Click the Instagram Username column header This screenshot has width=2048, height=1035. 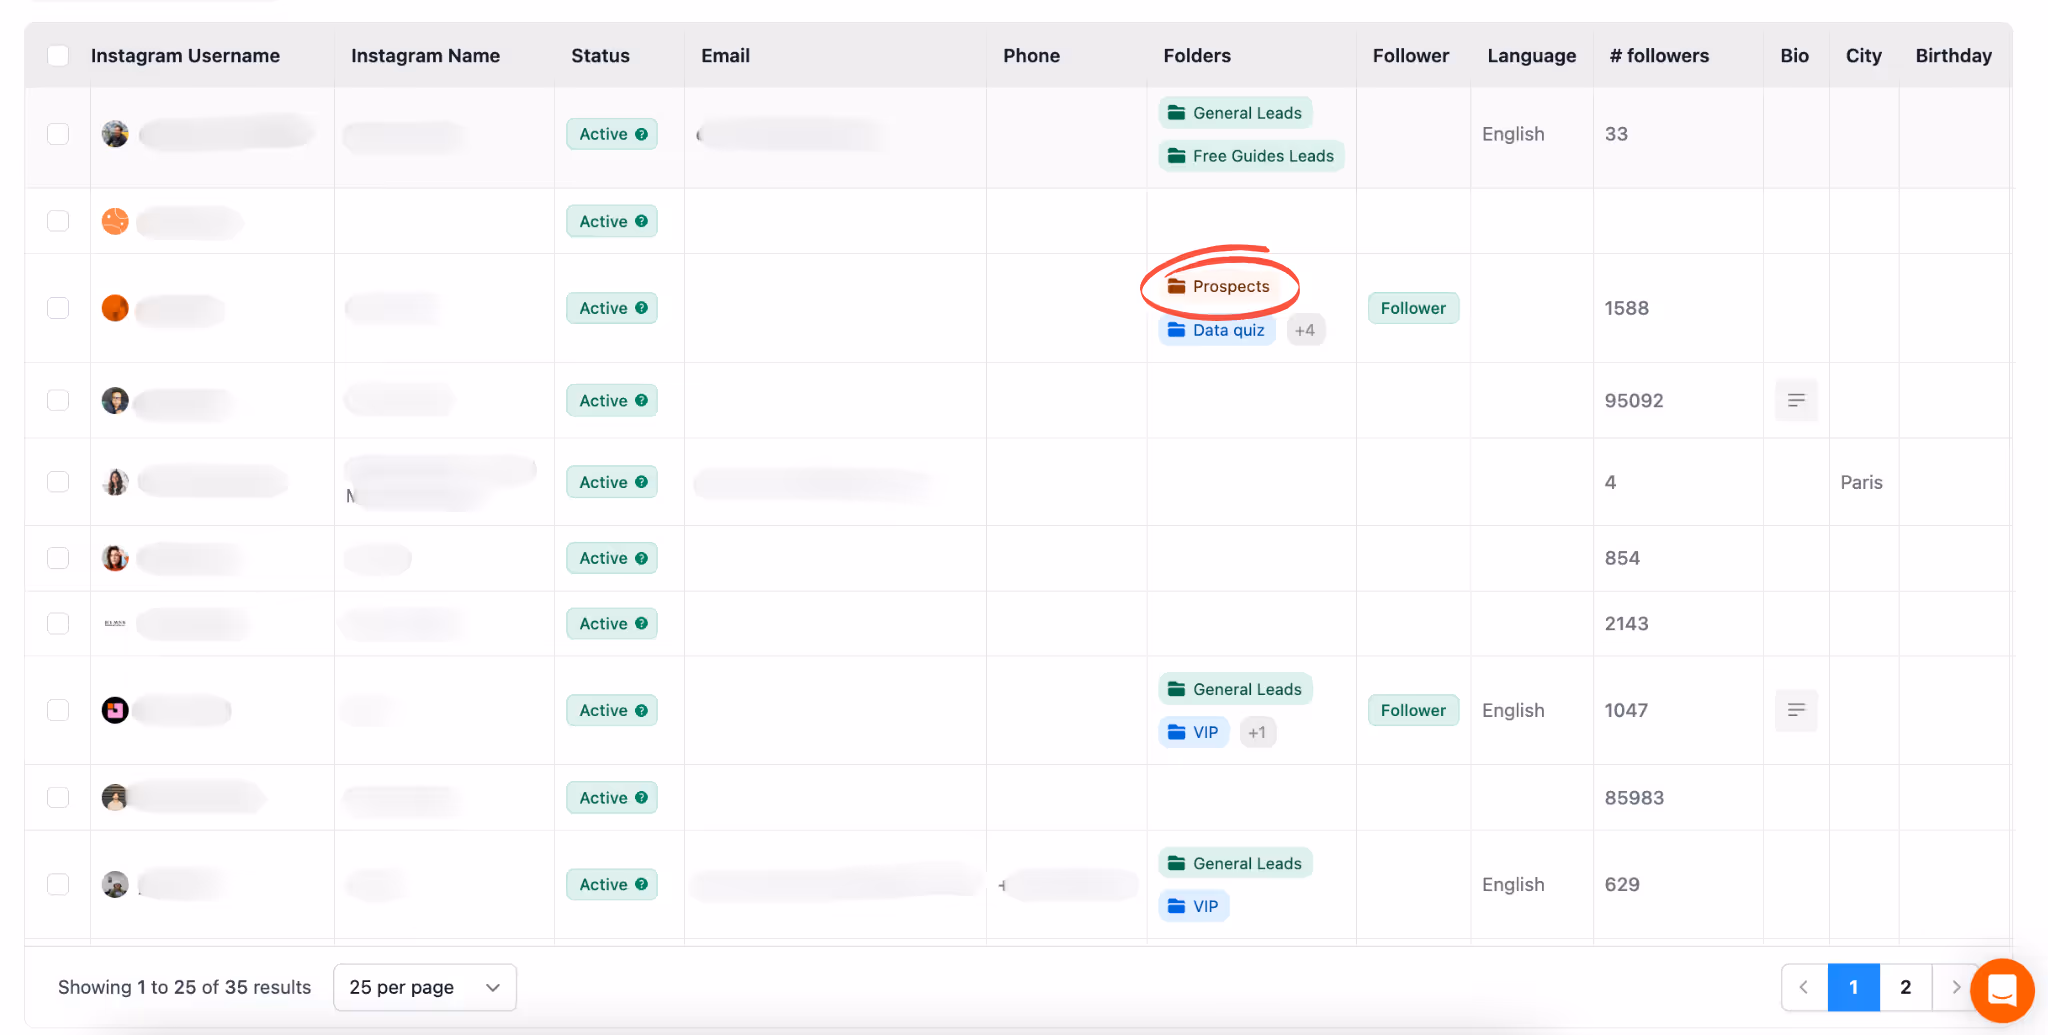pyautogui.click(x=185, y=56)
